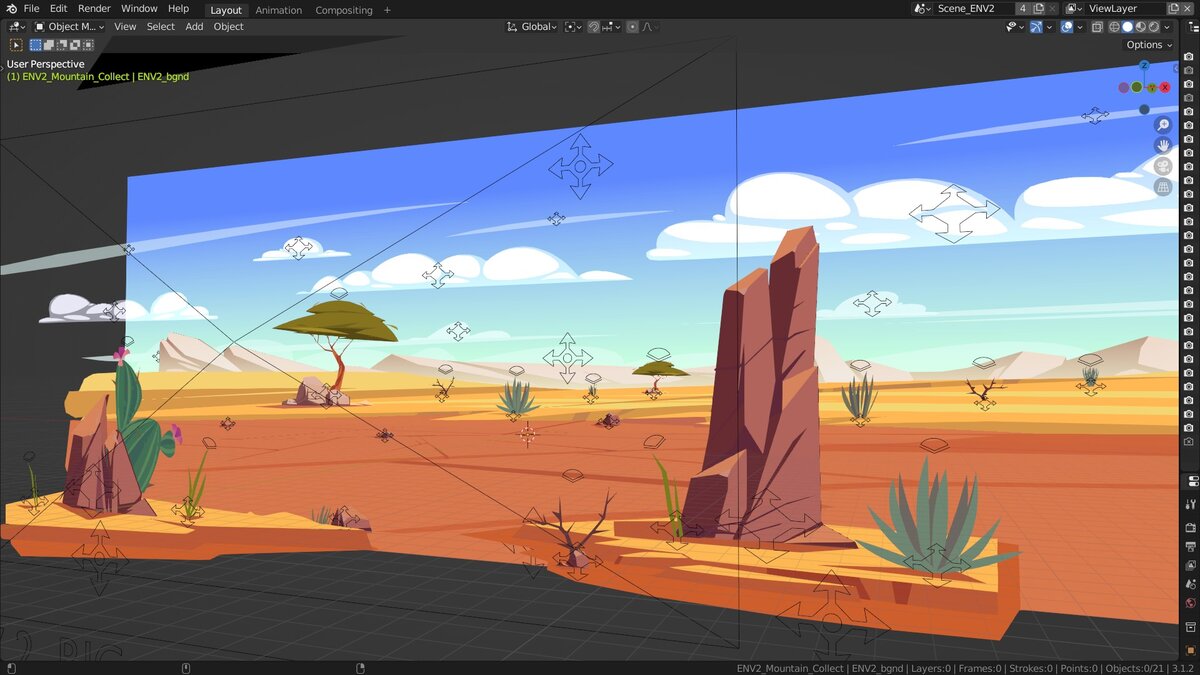Image resolution: width=1200 pixels, height=675 pixels.
Task: Switch to the Compositing workspace tab
Action: click(x=344, y=10)
